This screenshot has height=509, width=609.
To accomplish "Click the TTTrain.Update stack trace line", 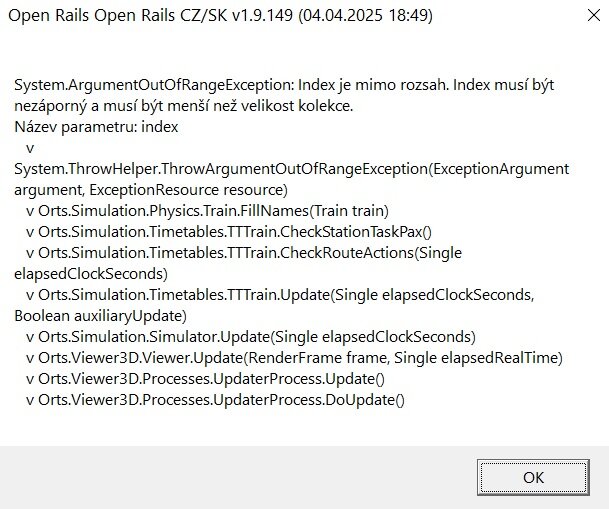I will (x=280, y=294).
